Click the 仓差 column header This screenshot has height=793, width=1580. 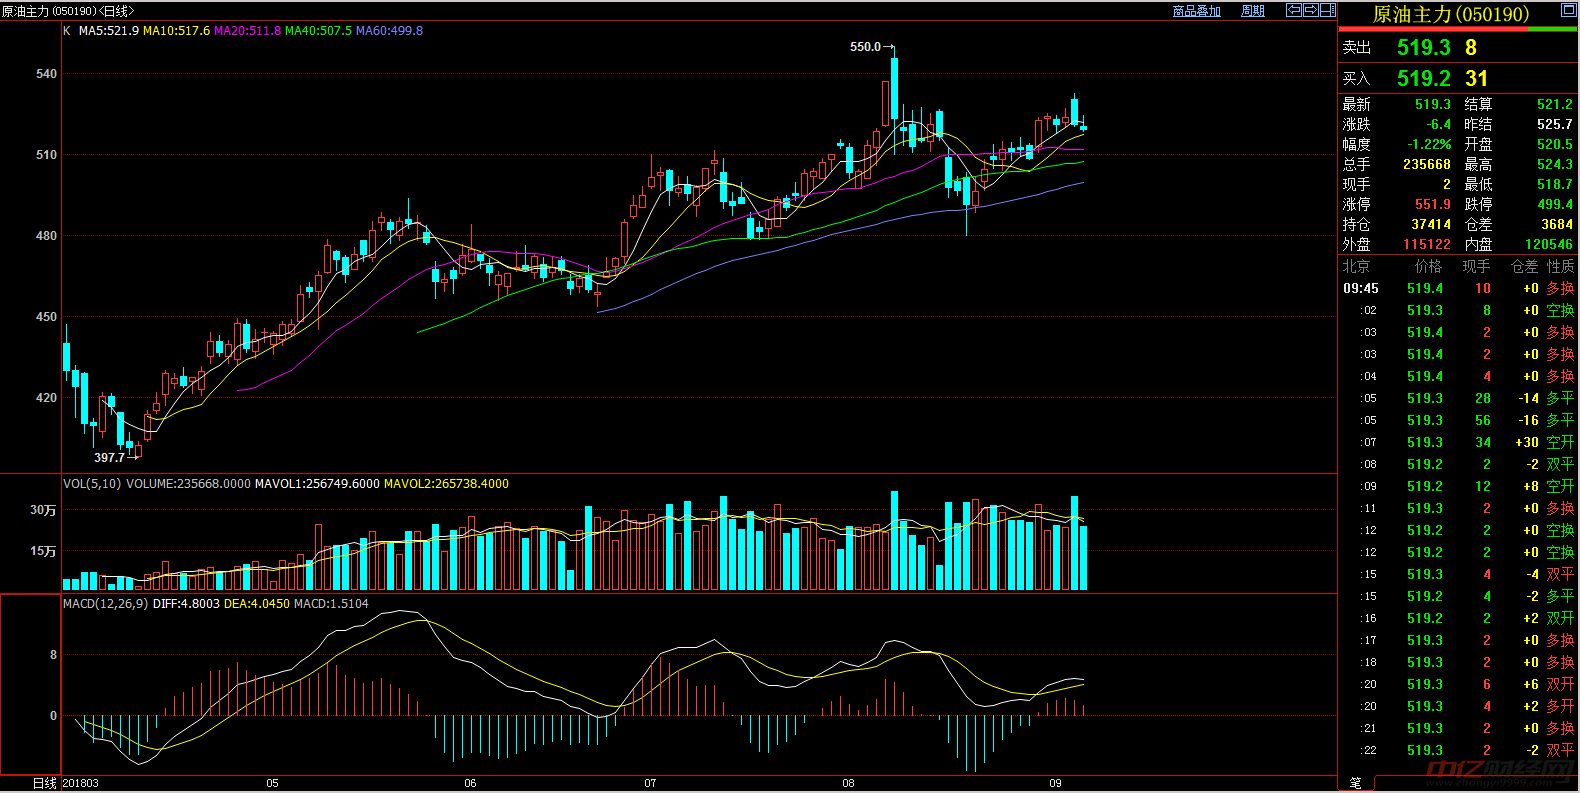tap(1524, 266)
